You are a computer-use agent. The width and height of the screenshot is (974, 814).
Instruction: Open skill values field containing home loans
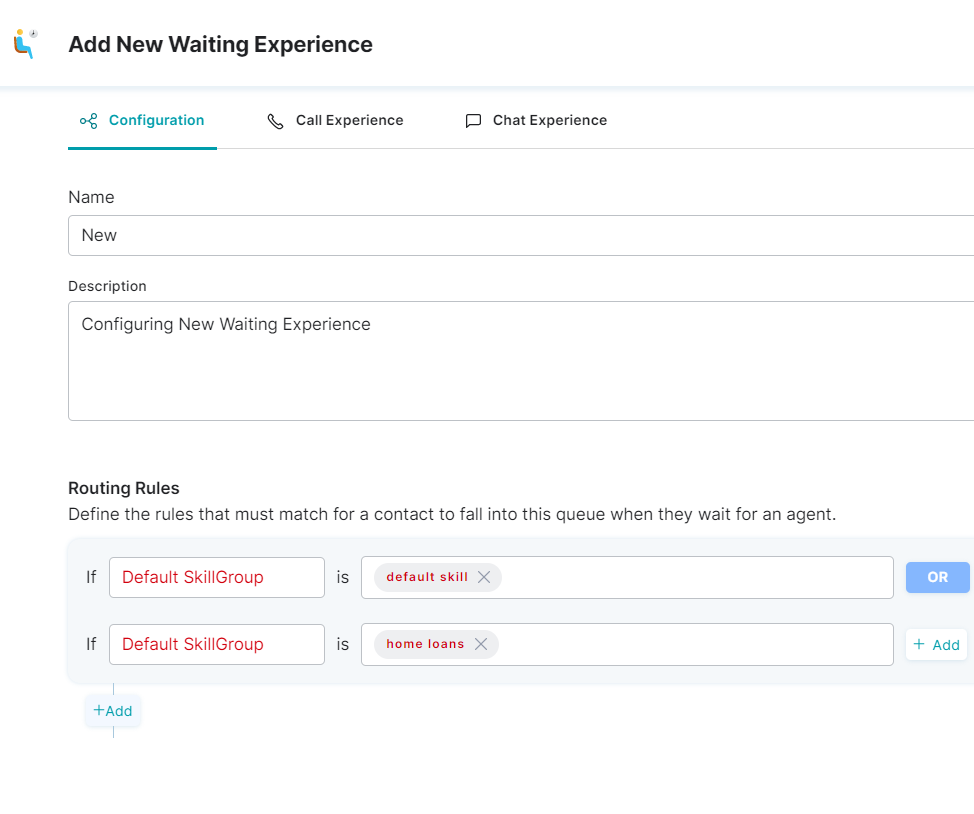coord(627,644)
